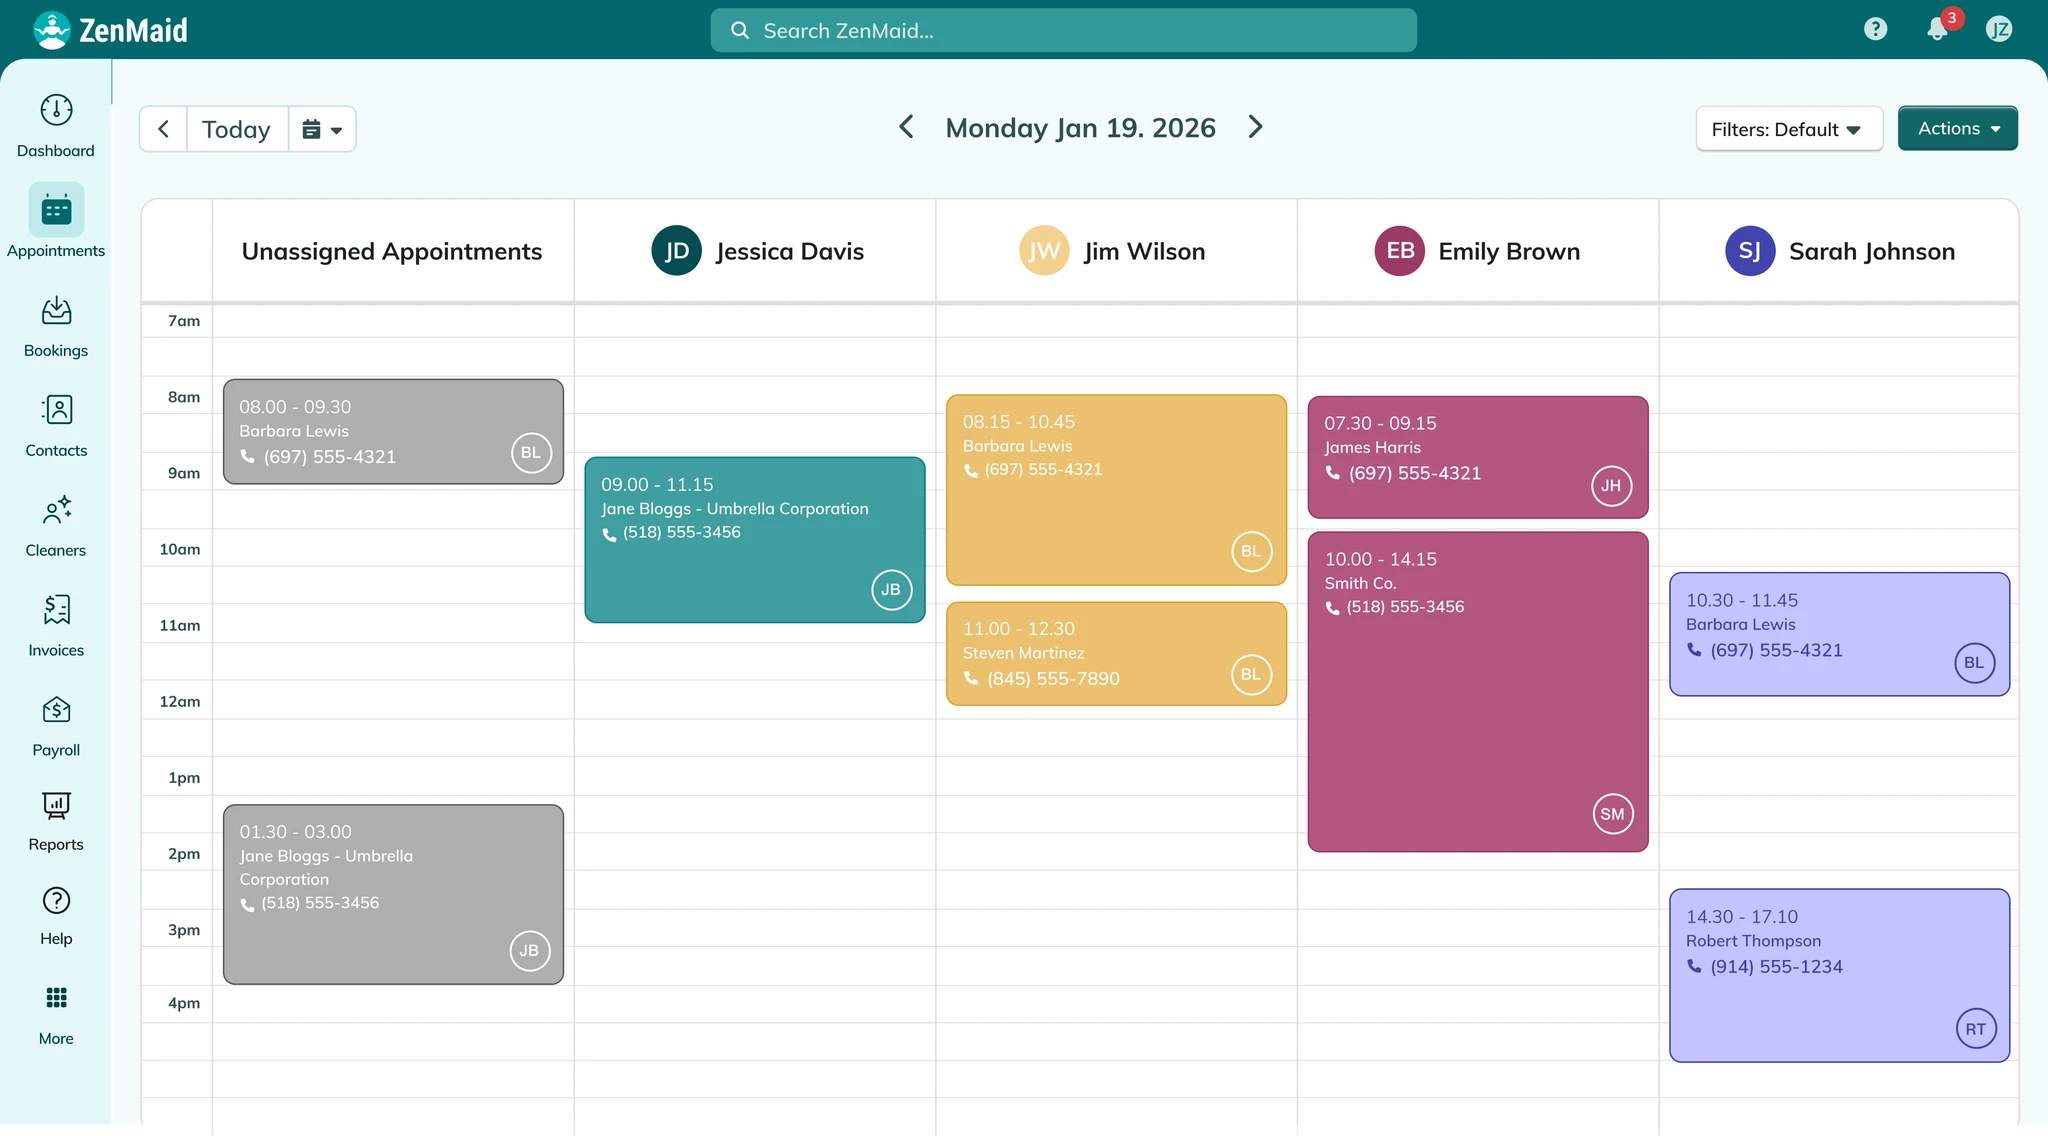The image size is (2048, 1136).
Task: Select the Appointments sidebar tab
Action: [56, 222]
